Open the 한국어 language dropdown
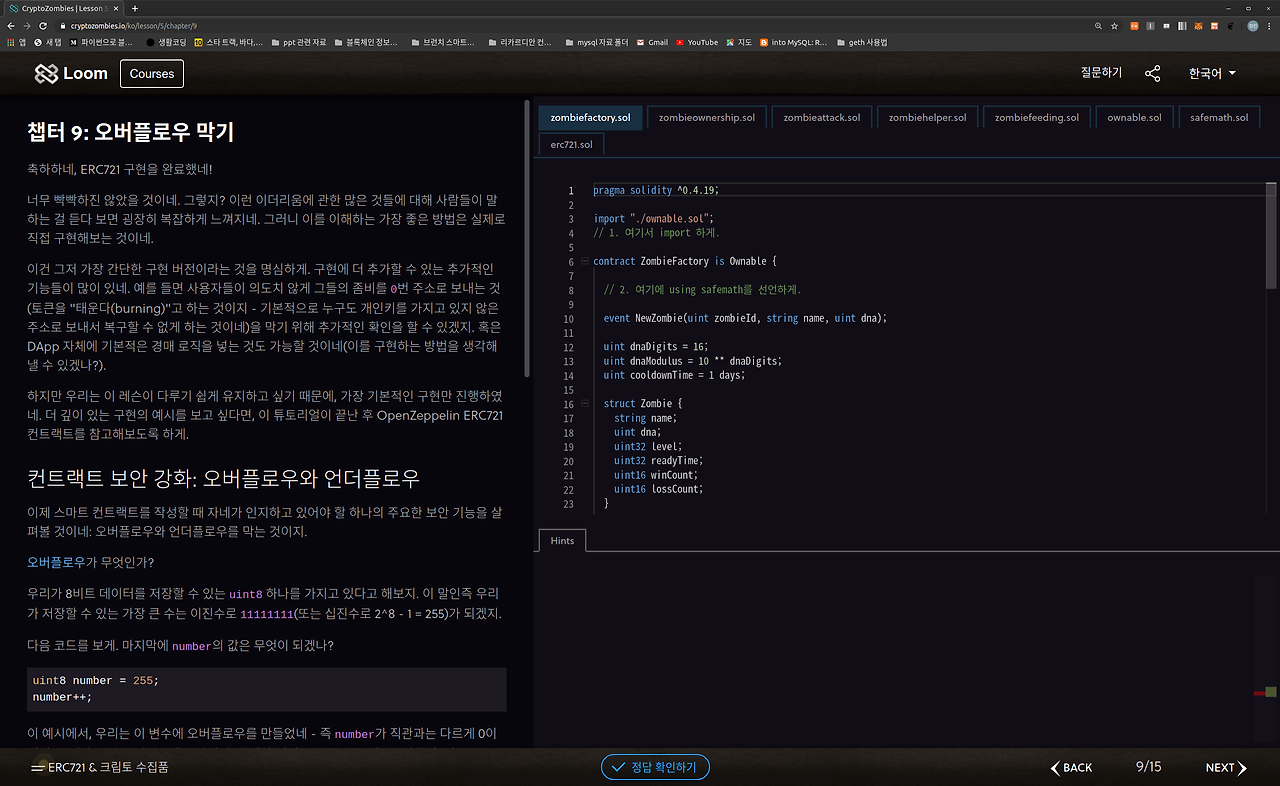 tap(1212, 73)
